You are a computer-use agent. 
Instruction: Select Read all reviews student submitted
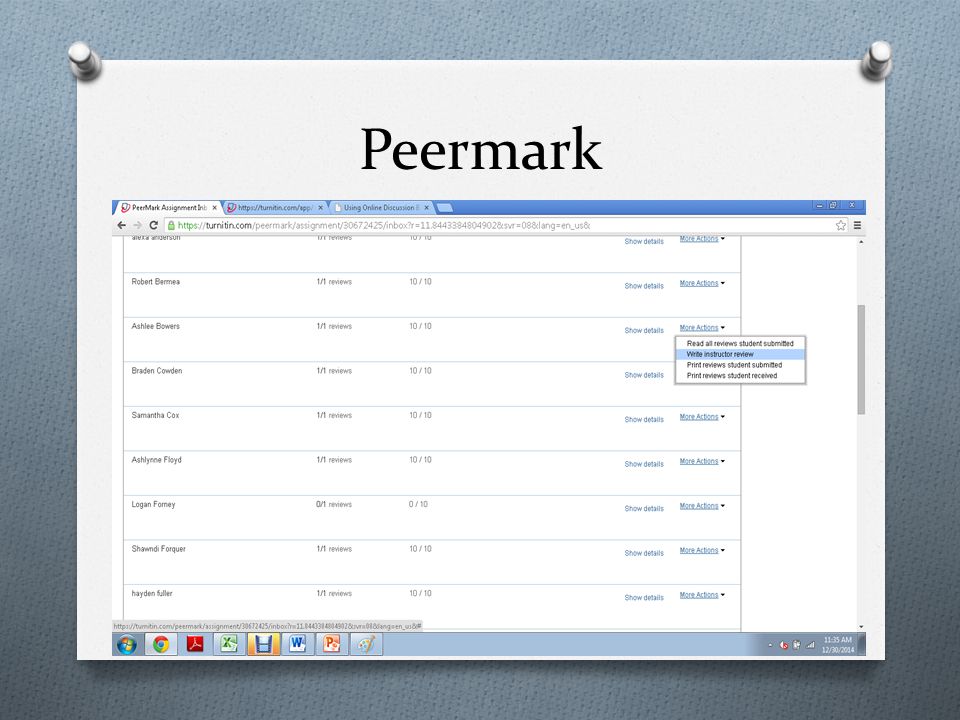point(740,343)
